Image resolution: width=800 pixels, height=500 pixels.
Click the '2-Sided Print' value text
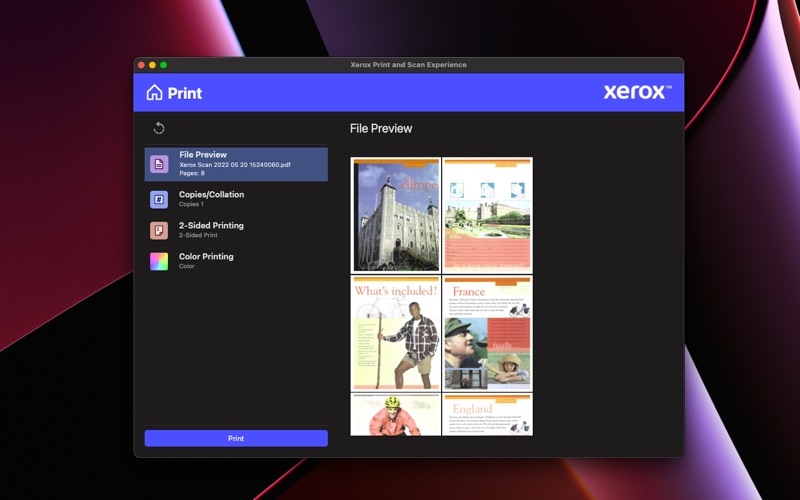click(198, 235)
